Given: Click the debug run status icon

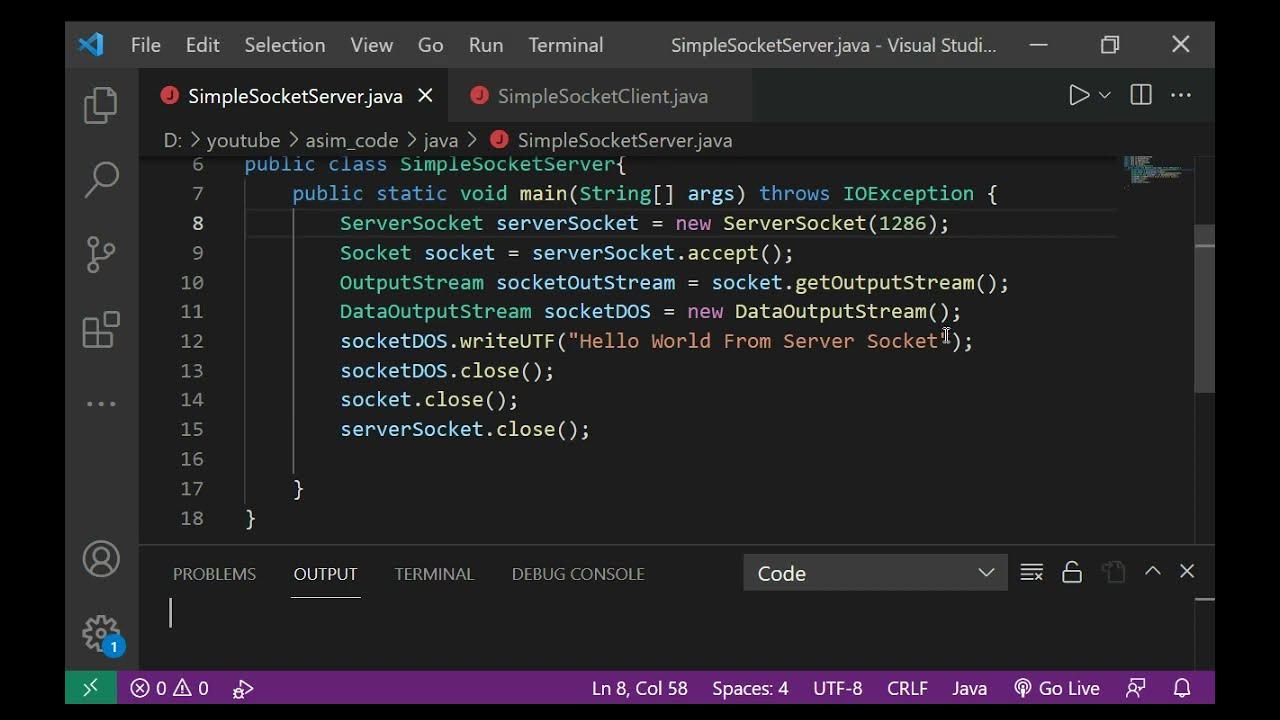Looking at the screenshot, I should coord(243,688).
